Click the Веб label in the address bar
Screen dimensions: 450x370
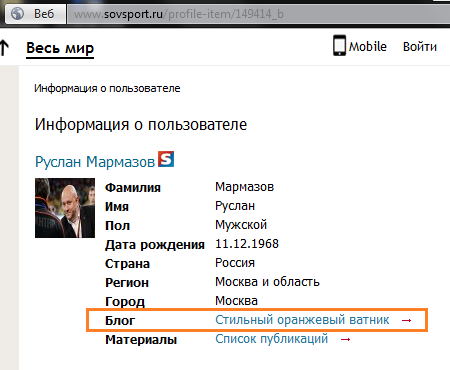pos(44,14)
